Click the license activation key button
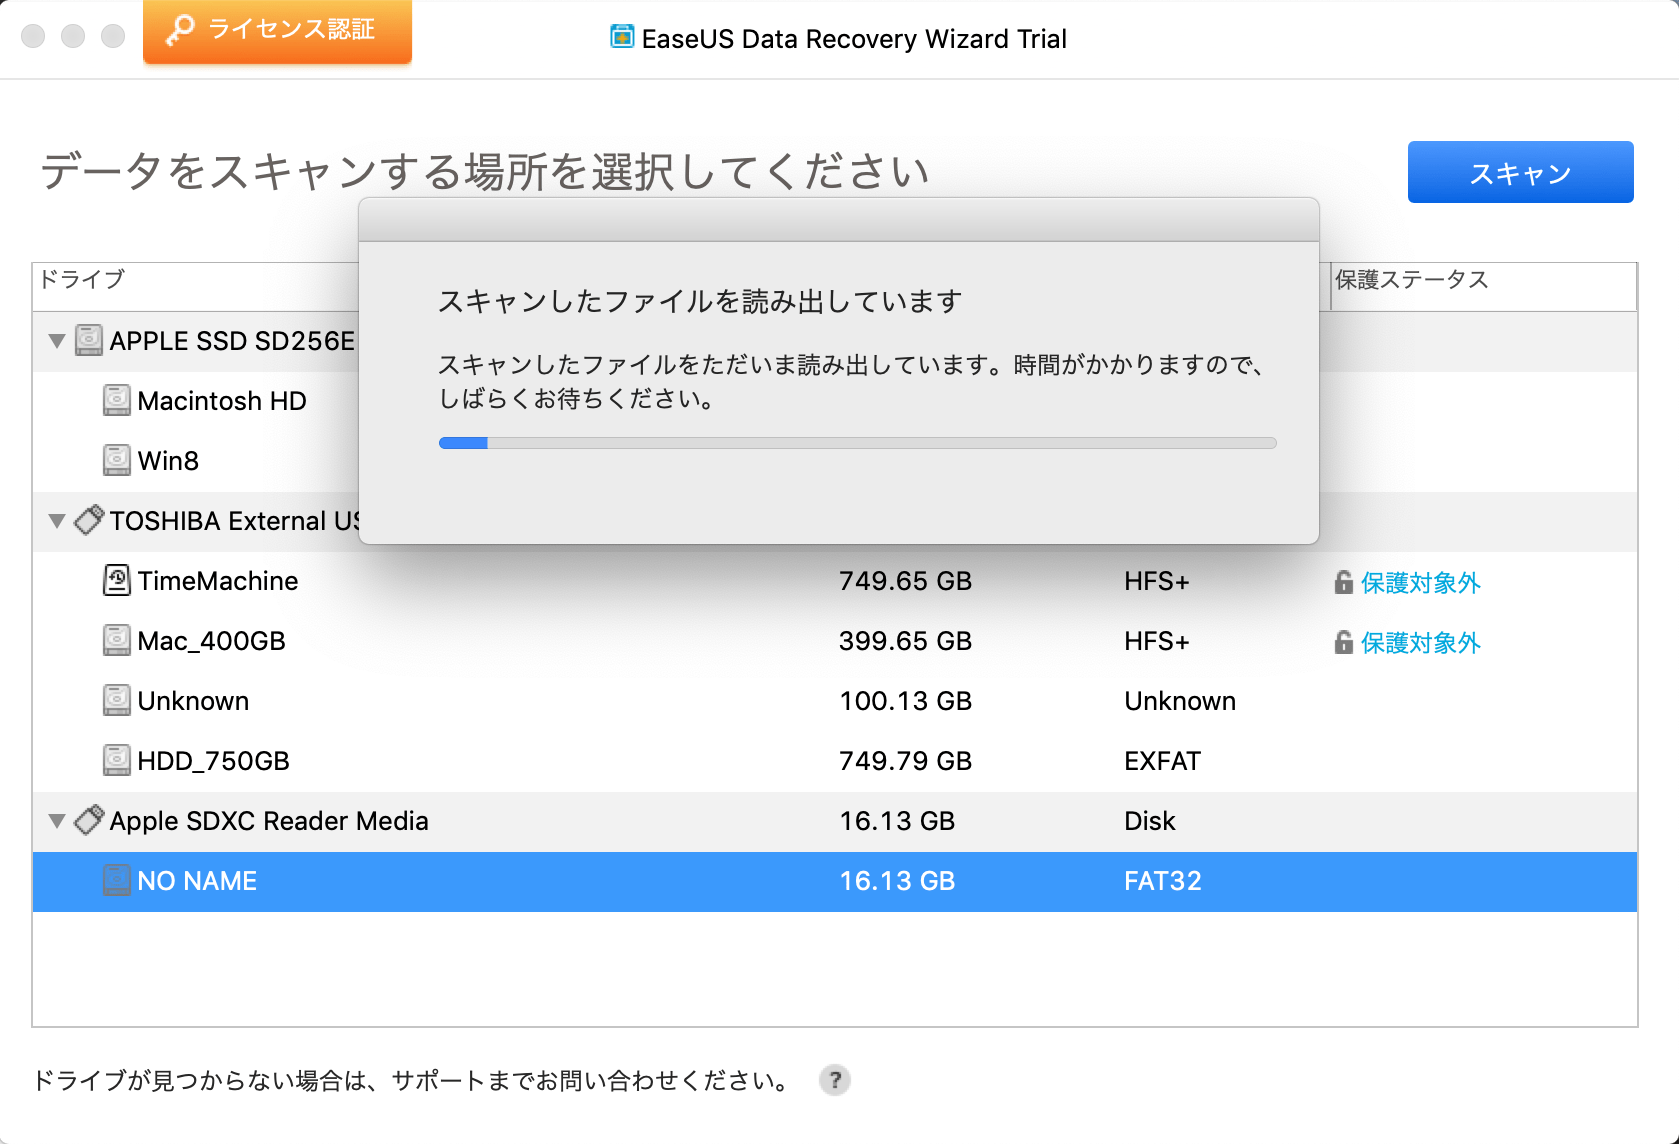 (x=277, y=31)
